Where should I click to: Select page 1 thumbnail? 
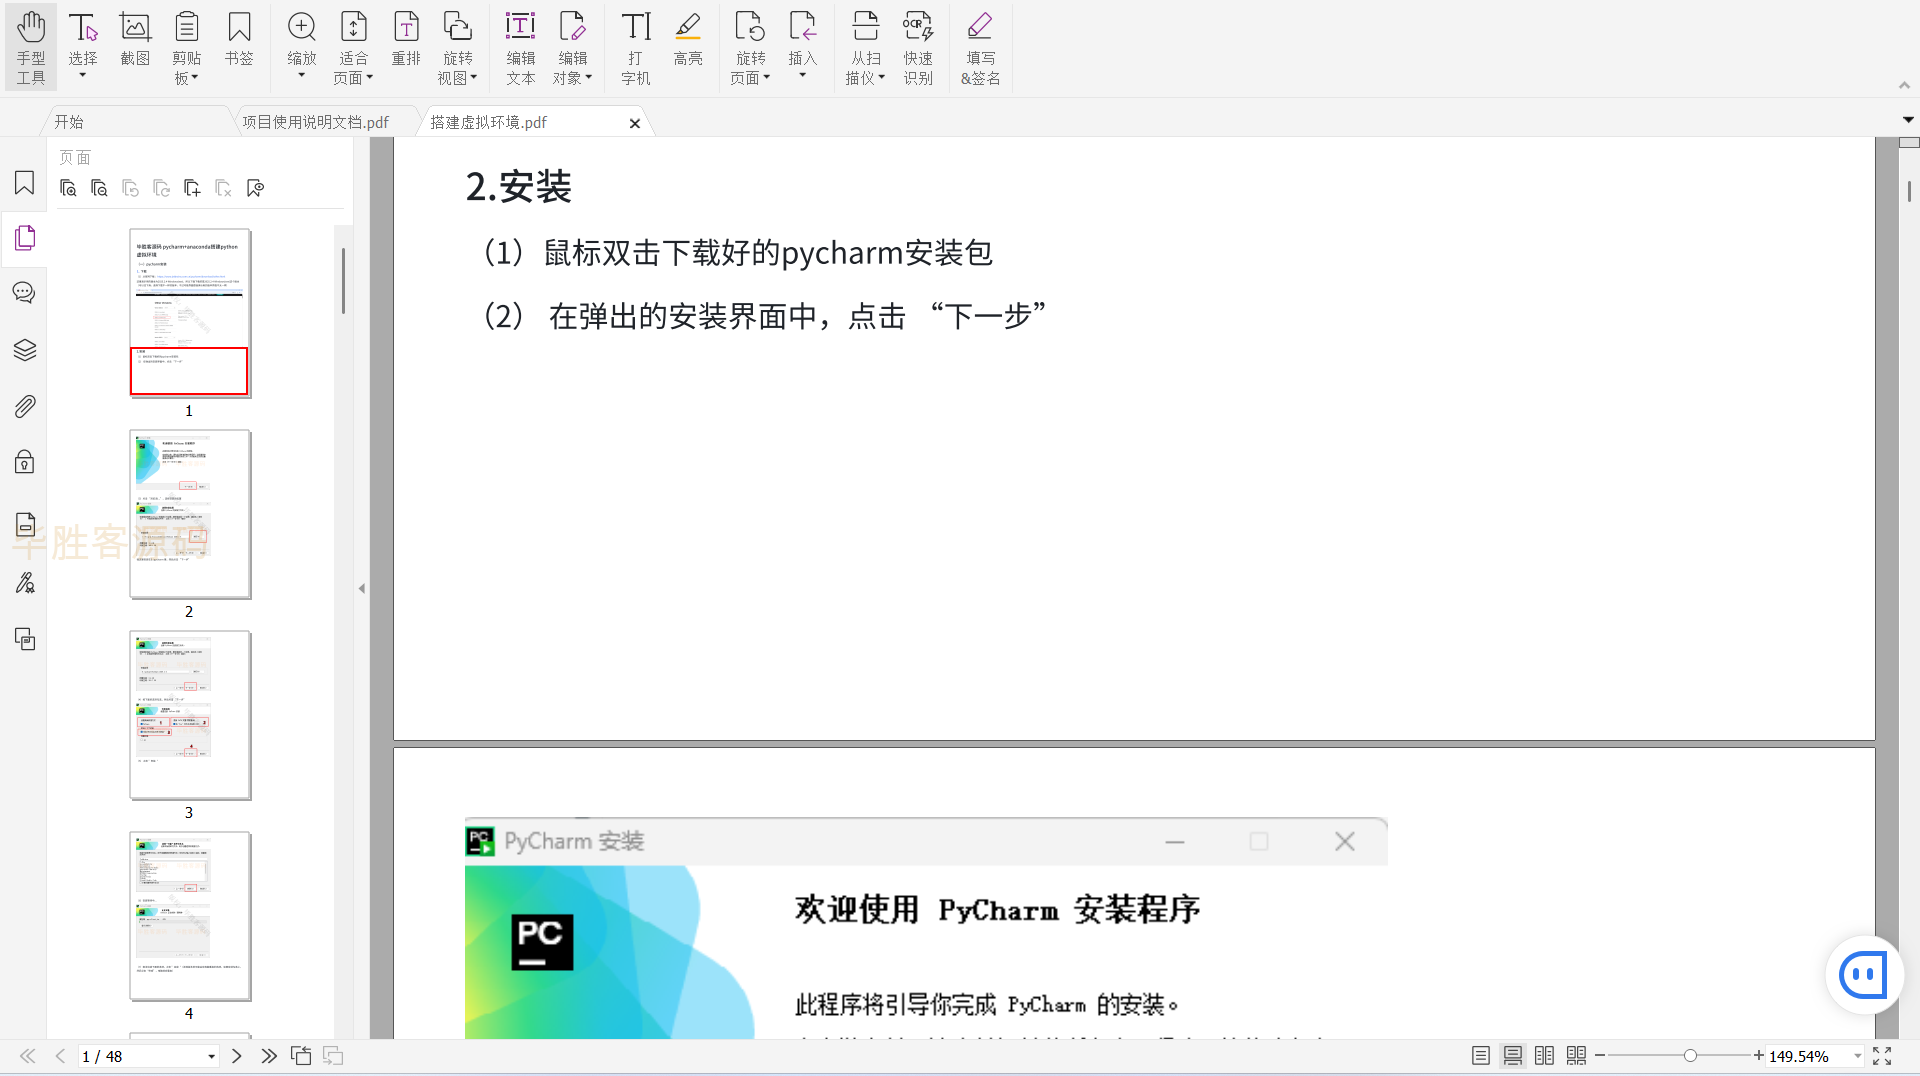(x=190, y=313)
